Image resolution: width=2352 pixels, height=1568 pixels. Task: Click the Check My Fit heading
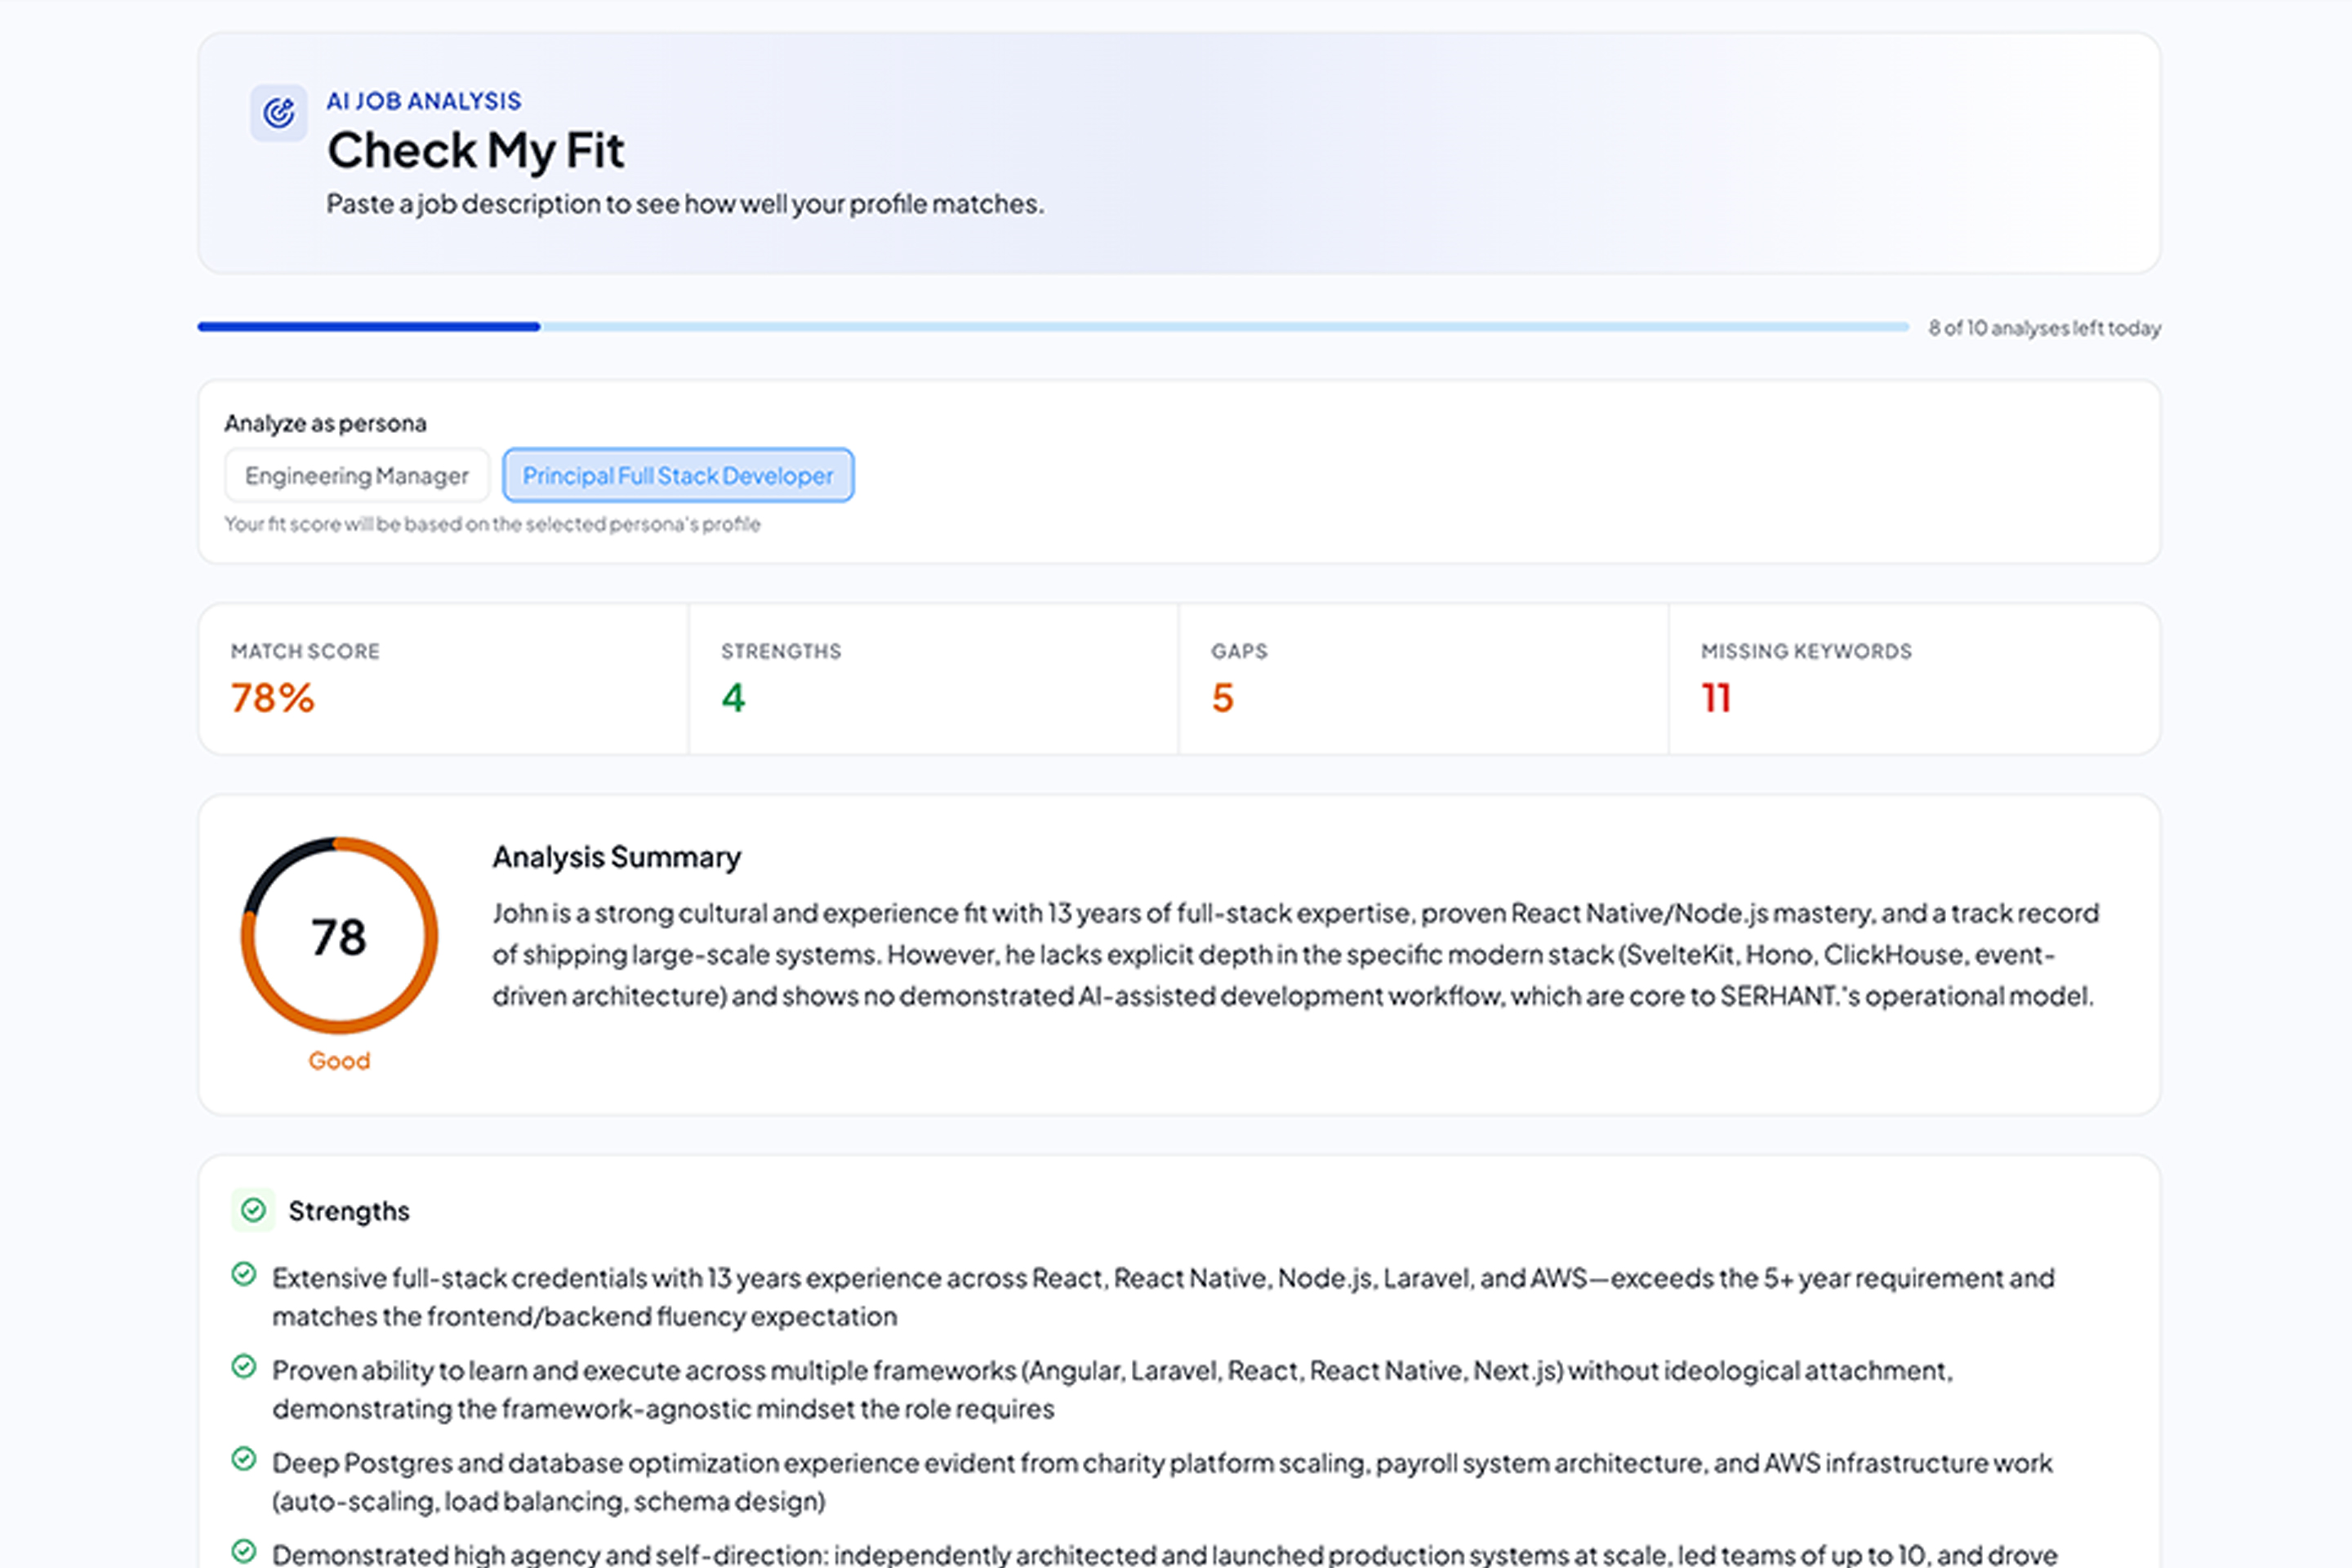(x=475, y=151)
